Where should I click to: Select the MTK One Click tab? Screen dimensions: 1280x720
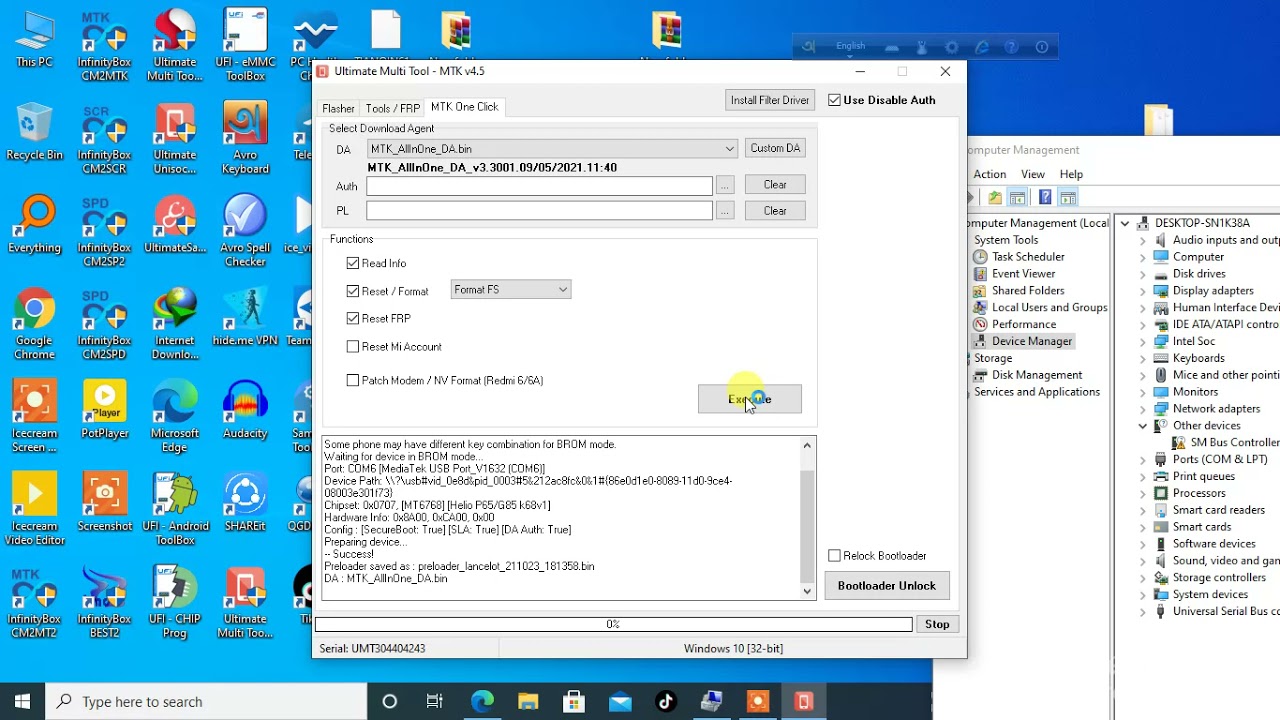(464, 107)
